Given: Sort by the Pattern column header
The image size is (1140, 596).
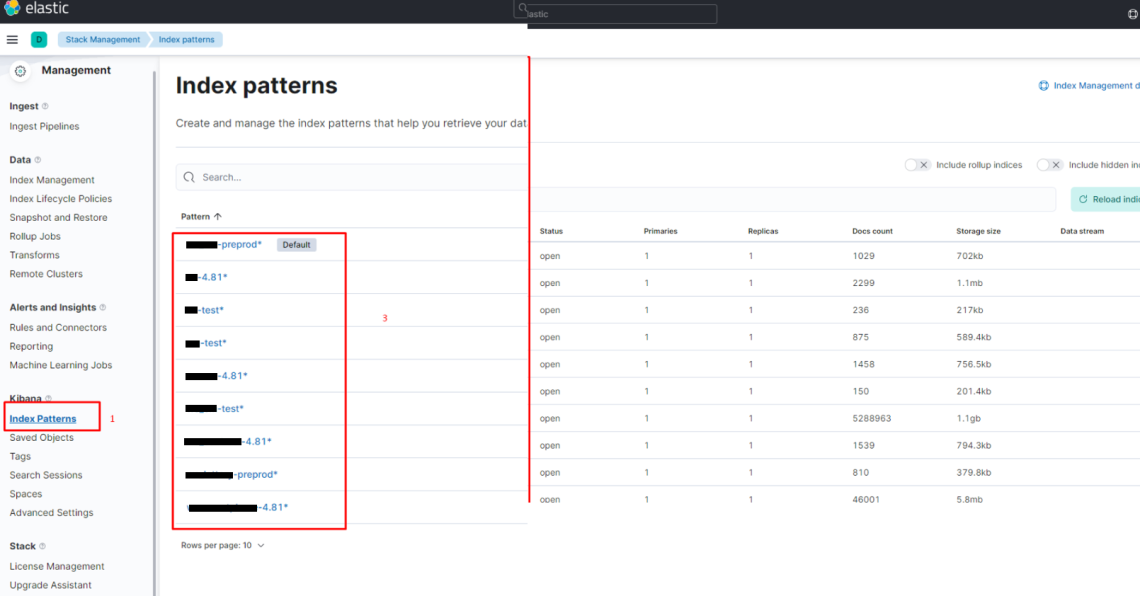Looking at the screenshot, I should tap(201, 216).
